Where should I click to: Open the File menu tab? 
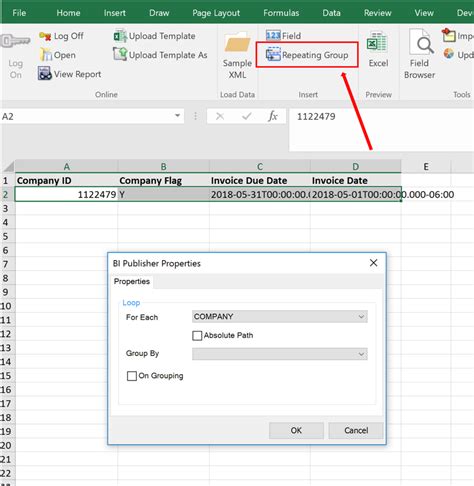tap(19, 13)
